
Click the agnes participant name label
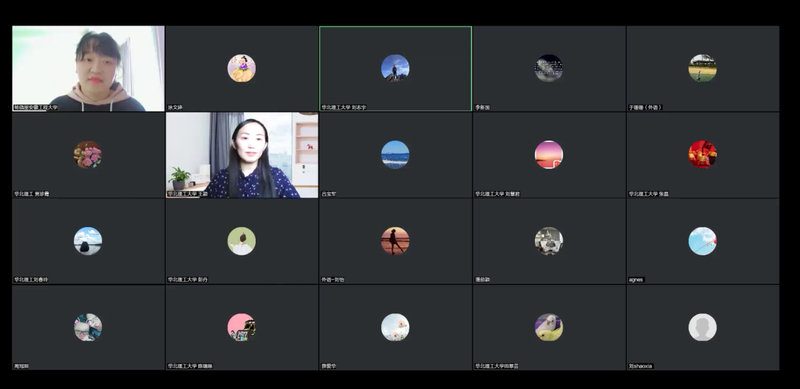[636, 280]
